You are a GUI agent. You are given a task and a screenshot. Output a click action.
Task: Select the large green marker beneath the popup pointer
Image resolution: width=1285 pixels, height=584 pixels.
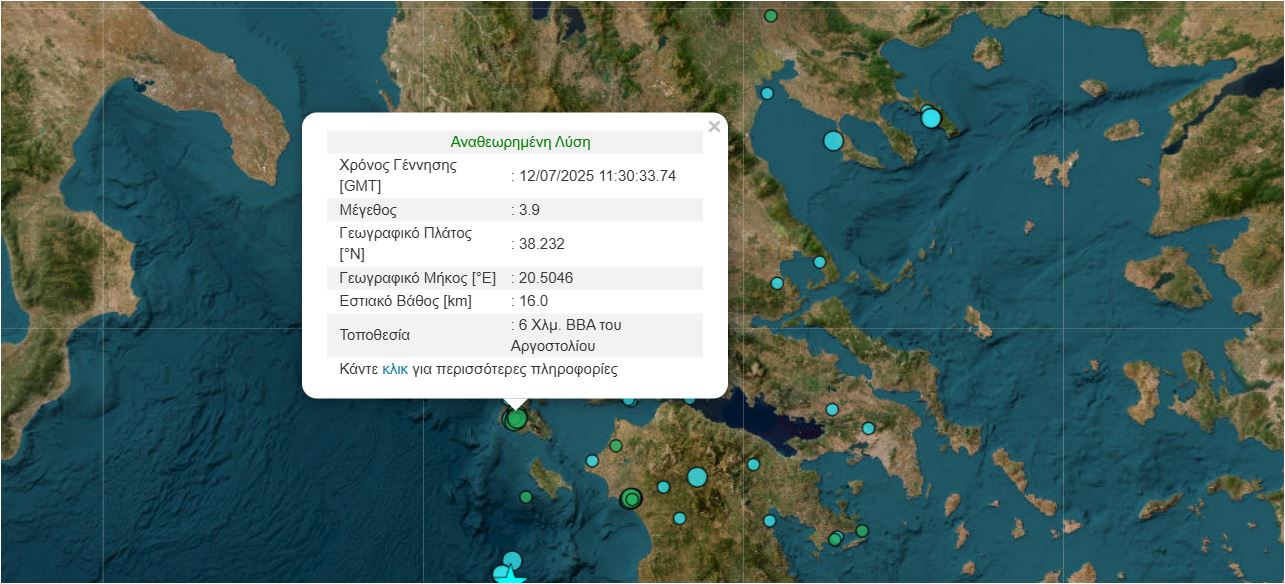[516, 419]
